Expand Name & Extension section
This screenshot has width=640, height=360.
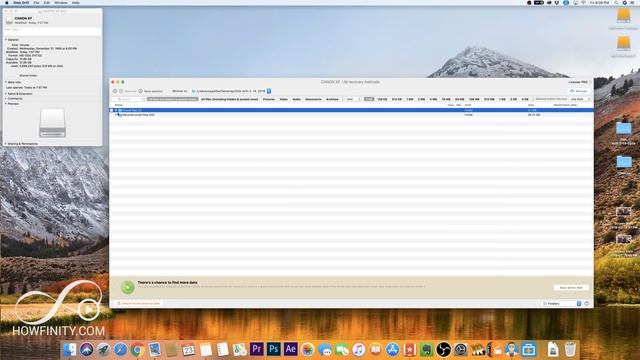pyautogui.click(x=6, y=93)
